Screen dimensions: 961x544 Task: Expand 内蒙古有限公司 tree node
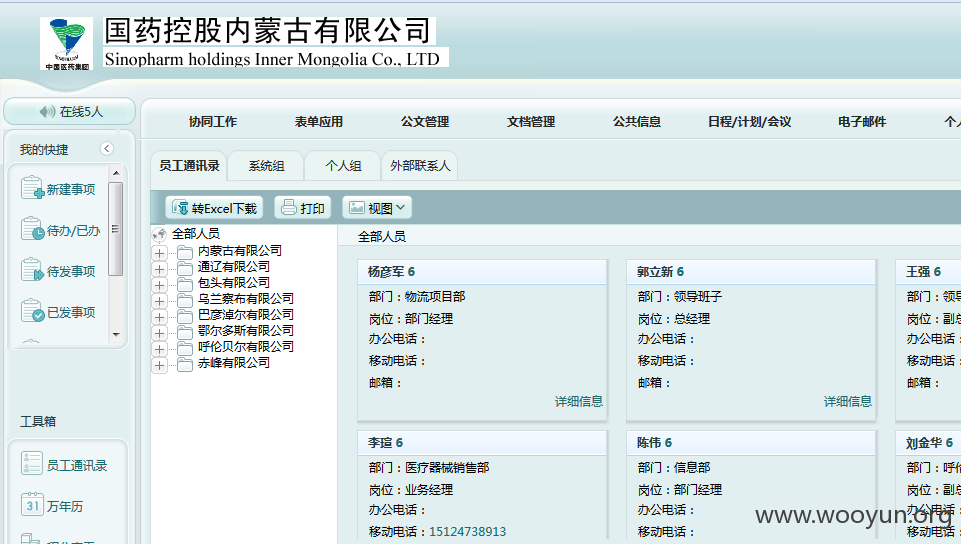[x=159, y=253]
